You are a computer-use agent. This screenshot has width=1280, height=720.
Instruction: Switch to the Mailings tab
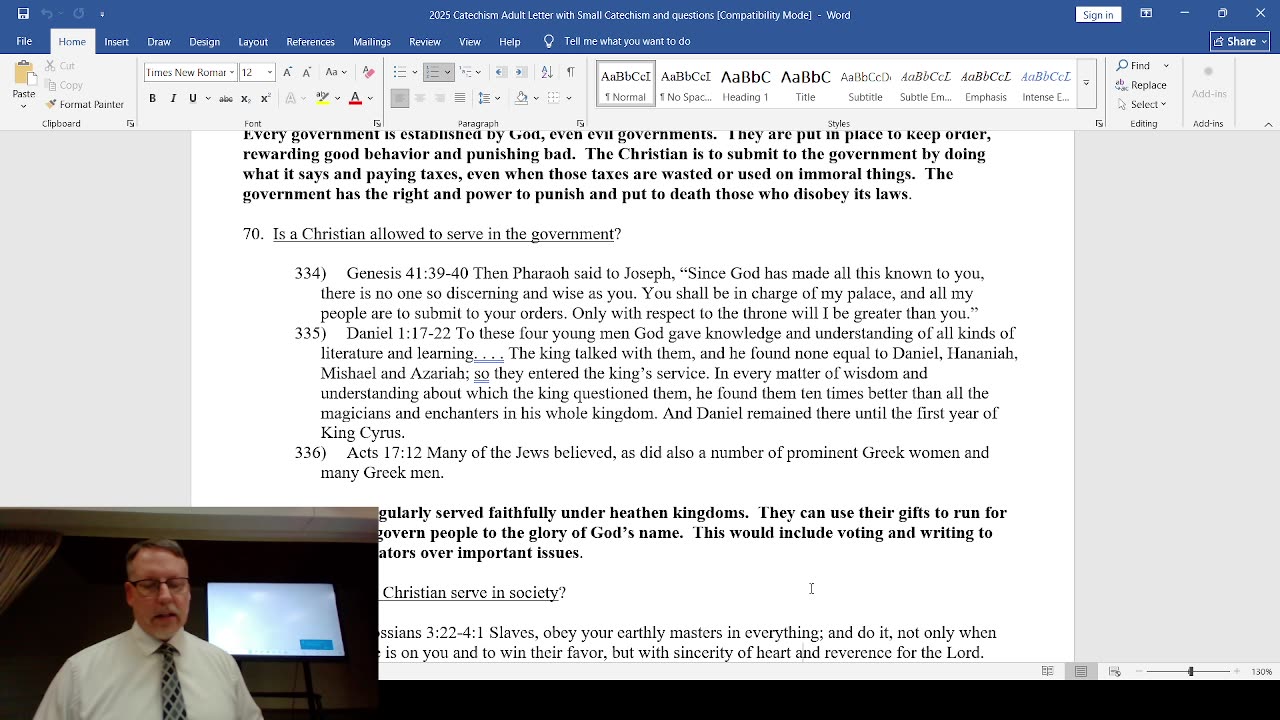click(372, 41)
